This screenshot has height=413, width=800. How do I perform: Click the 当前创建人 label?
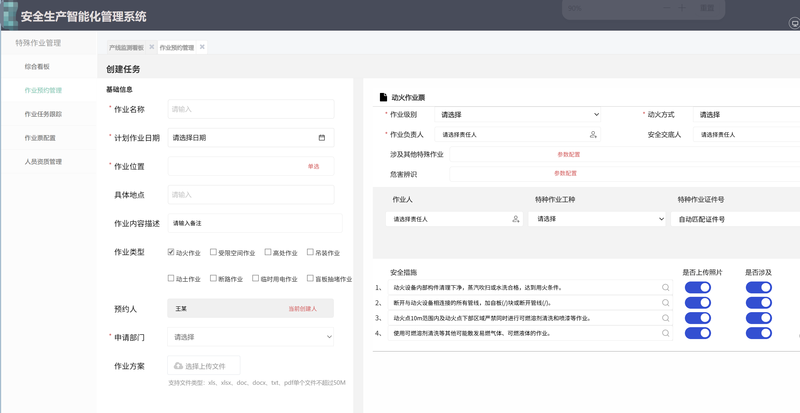[303, 309]
